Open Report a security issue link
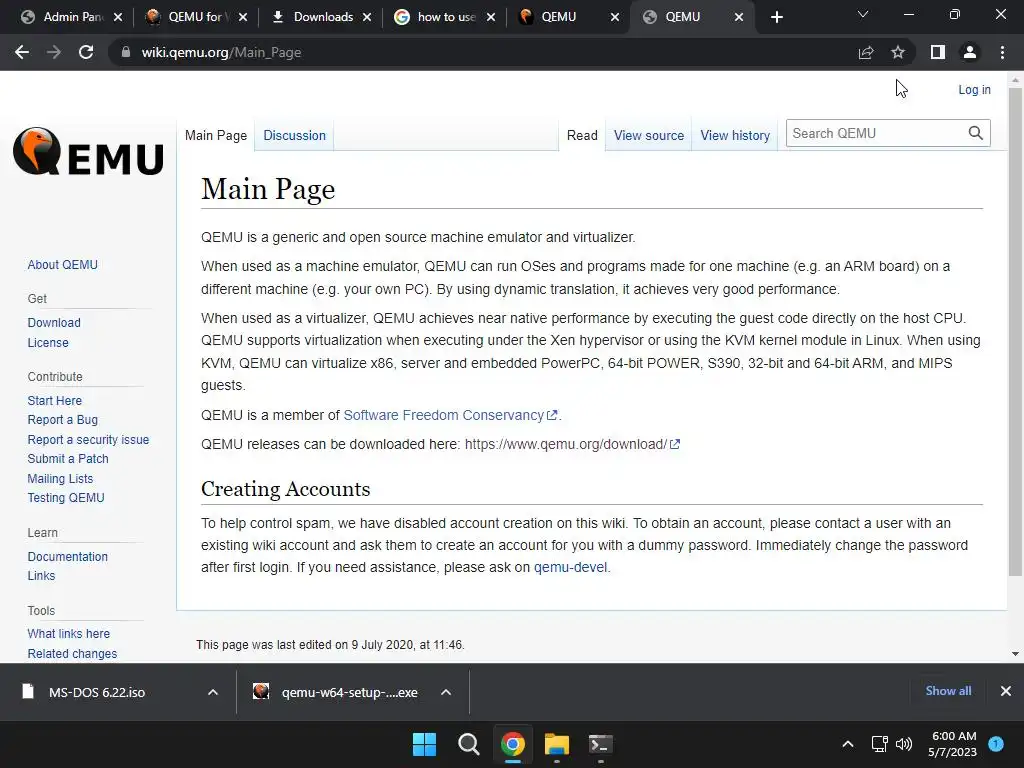 pos(88,440)
